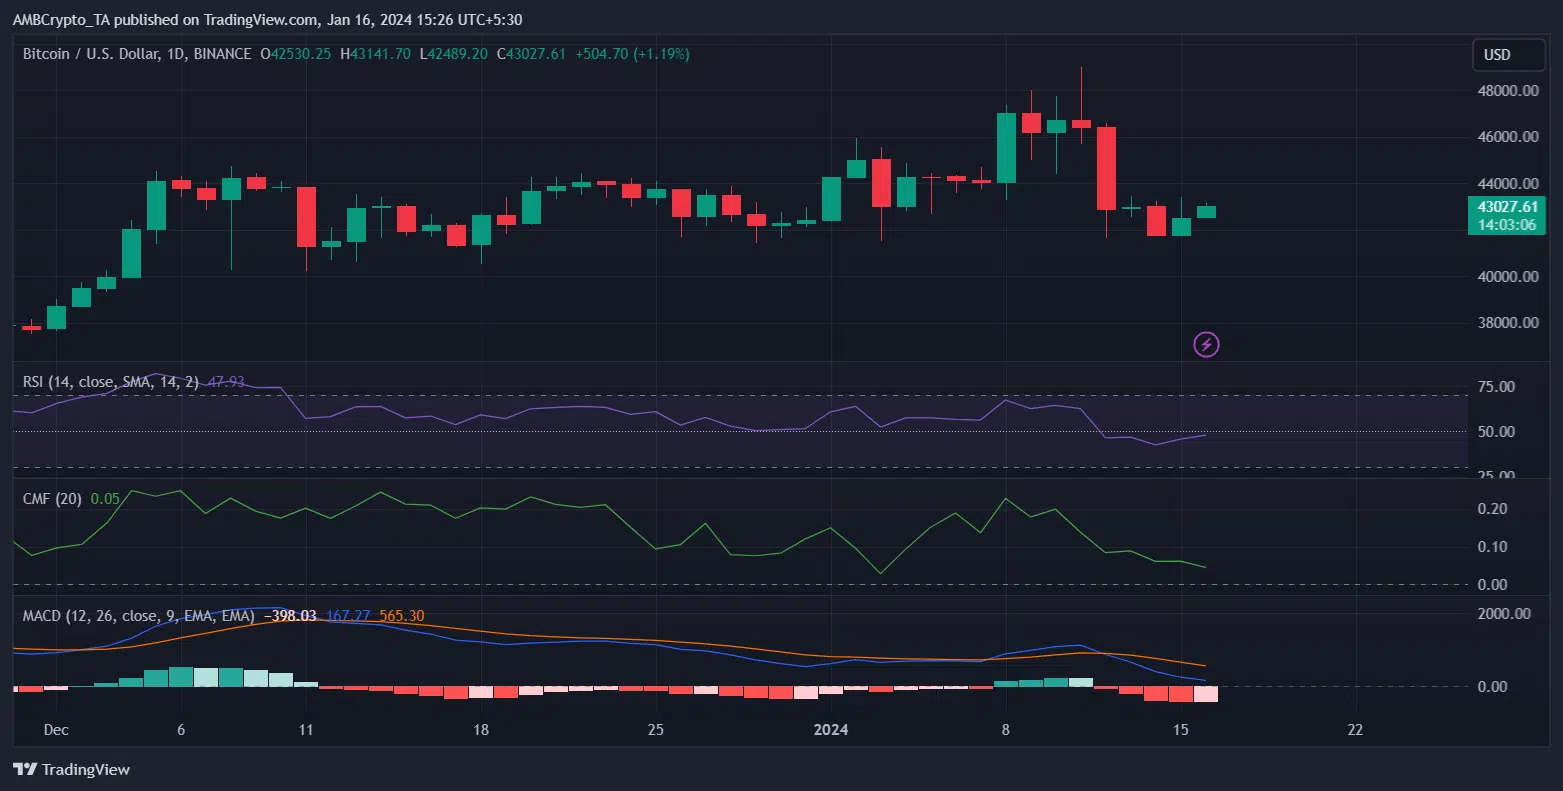This screenshot has height=791, width=1563.
Task: Click the RSI 50.00 scale label
Action: coord(1497,432)
